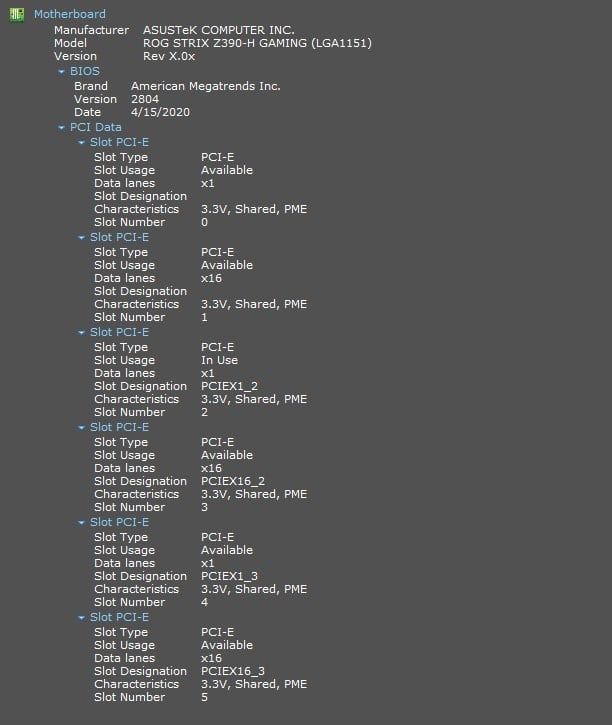Select Available usage of slot number 0
Image resolution: width=612 pixels, height=725 pixels.
tap(227, 170)
